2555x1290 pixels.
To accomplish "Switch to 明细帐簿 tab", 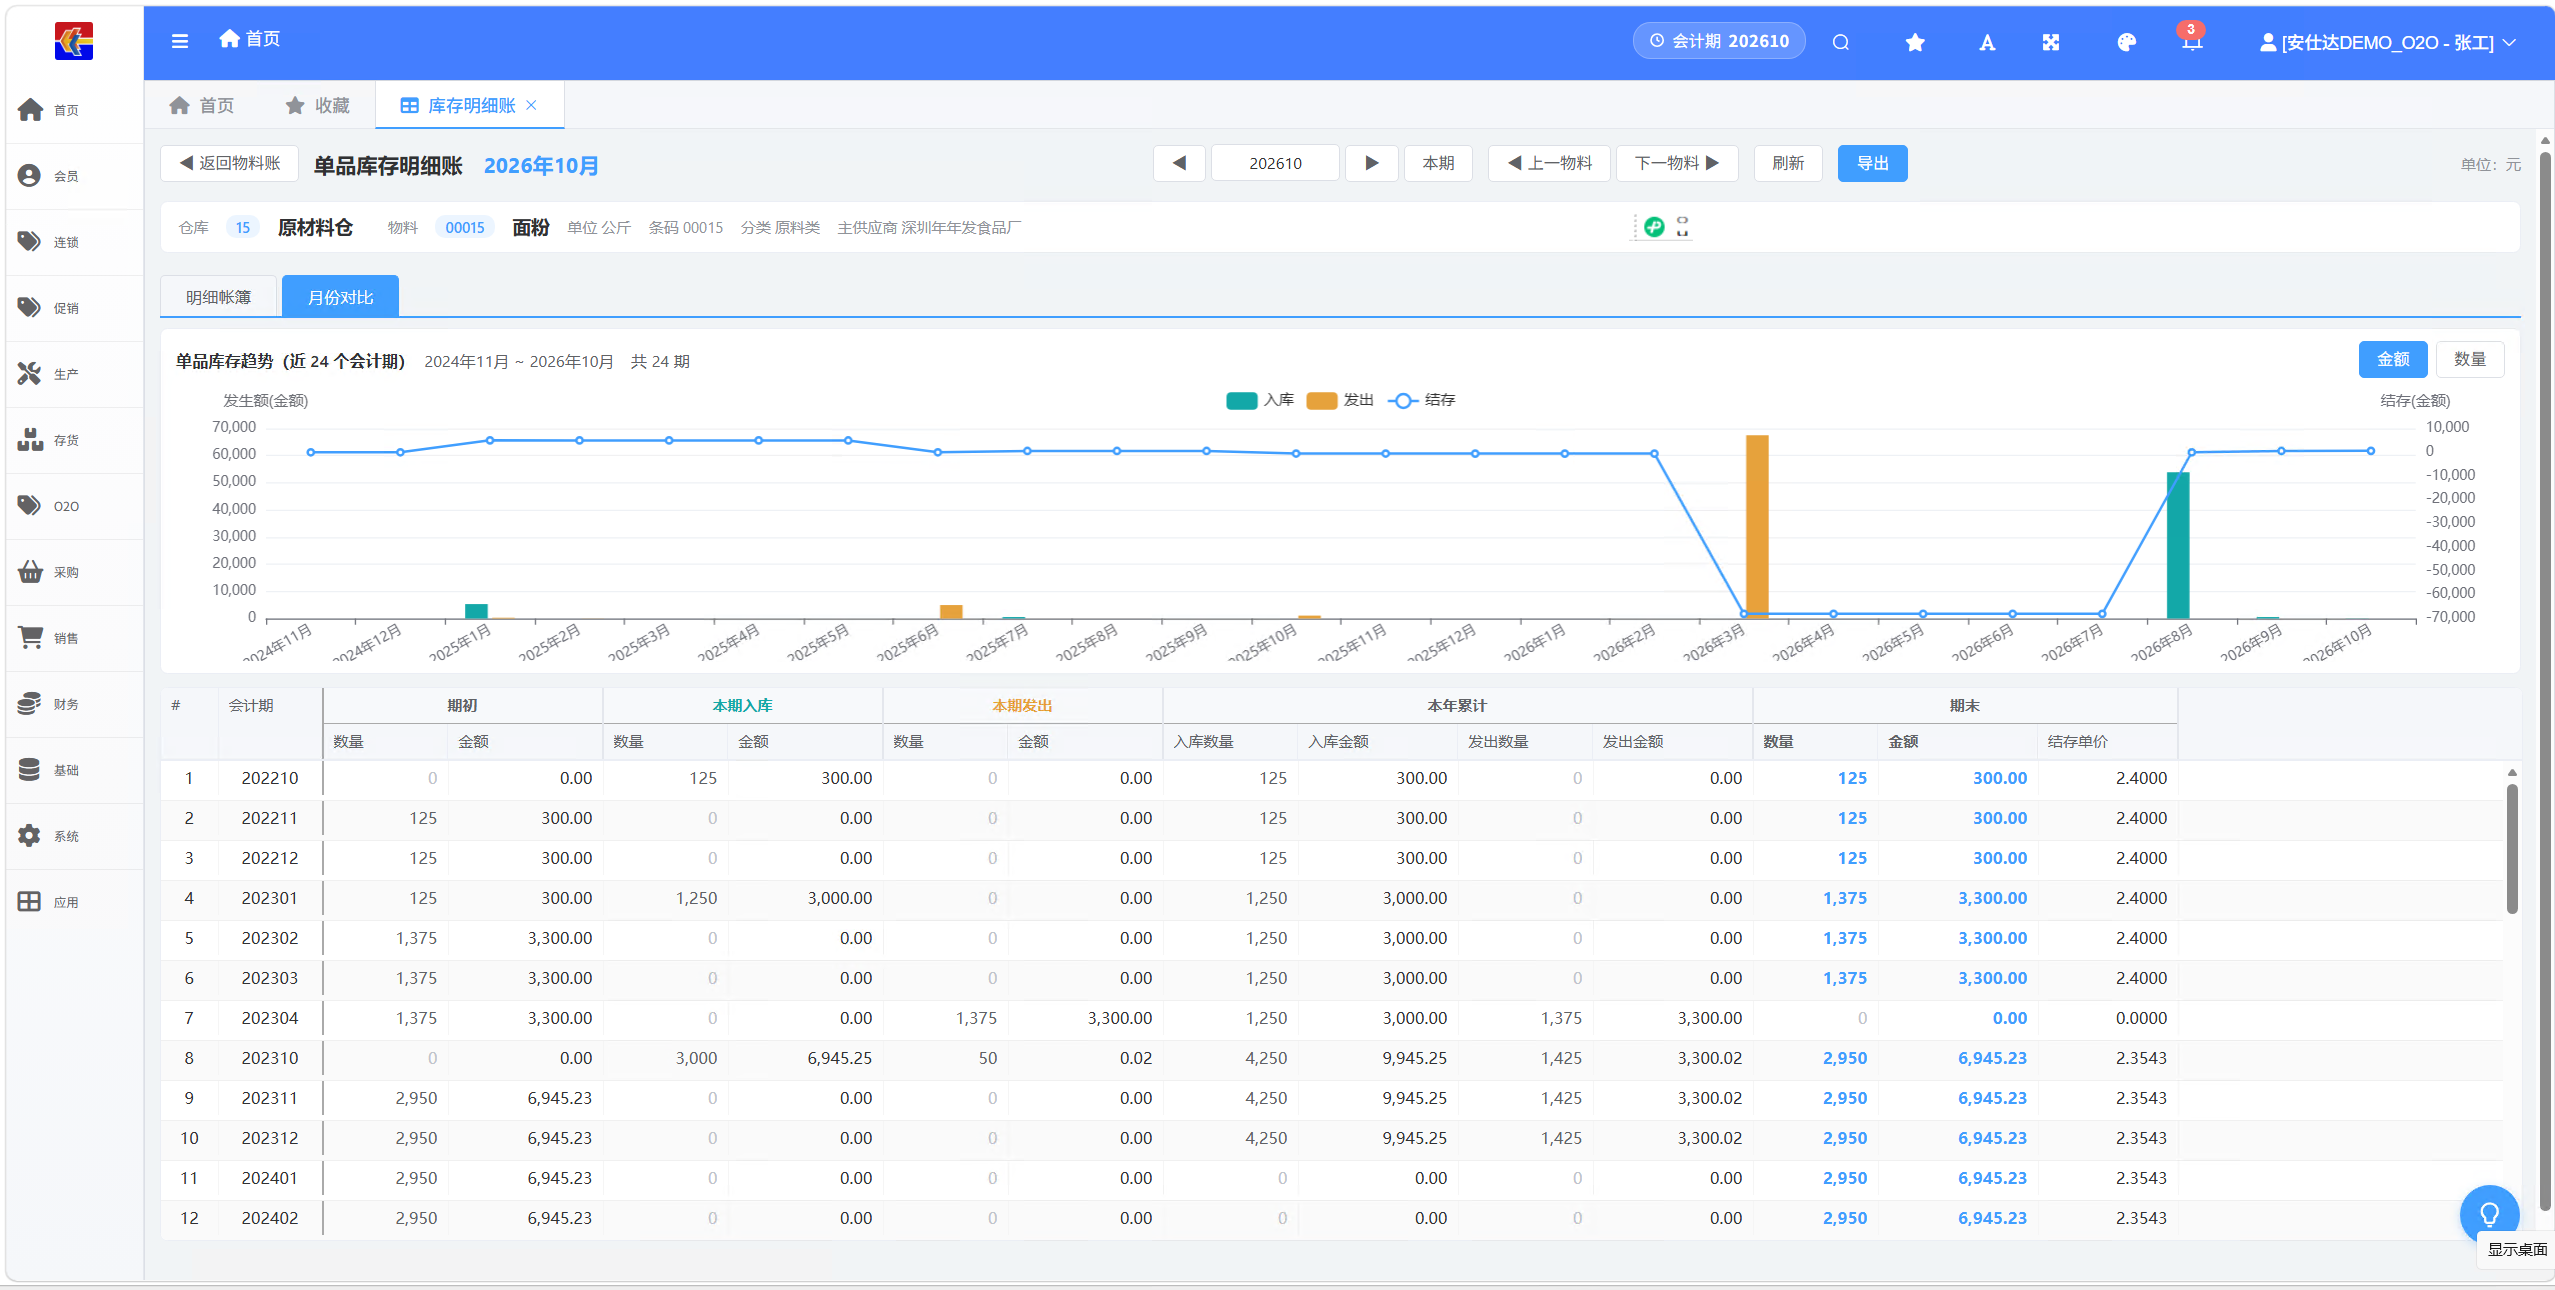I will coord(219,297).
